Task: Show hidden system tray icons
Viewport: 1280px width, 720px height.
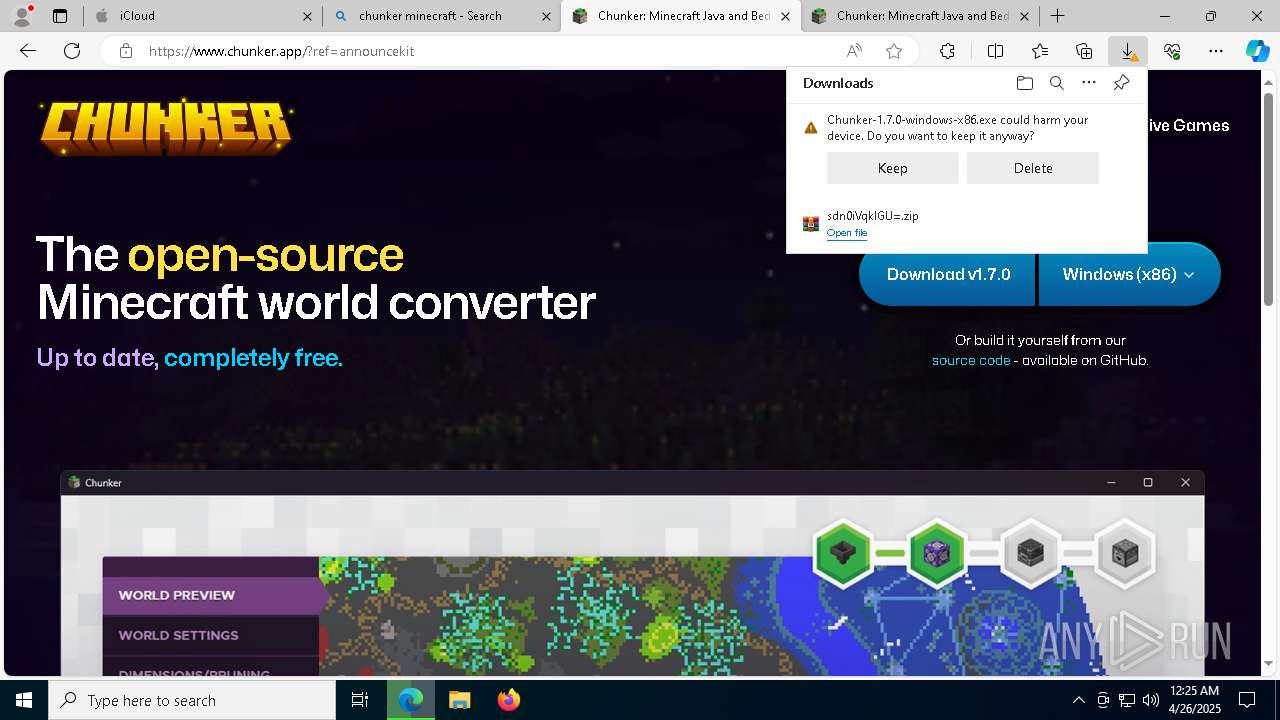Action: pos(1078,700)
